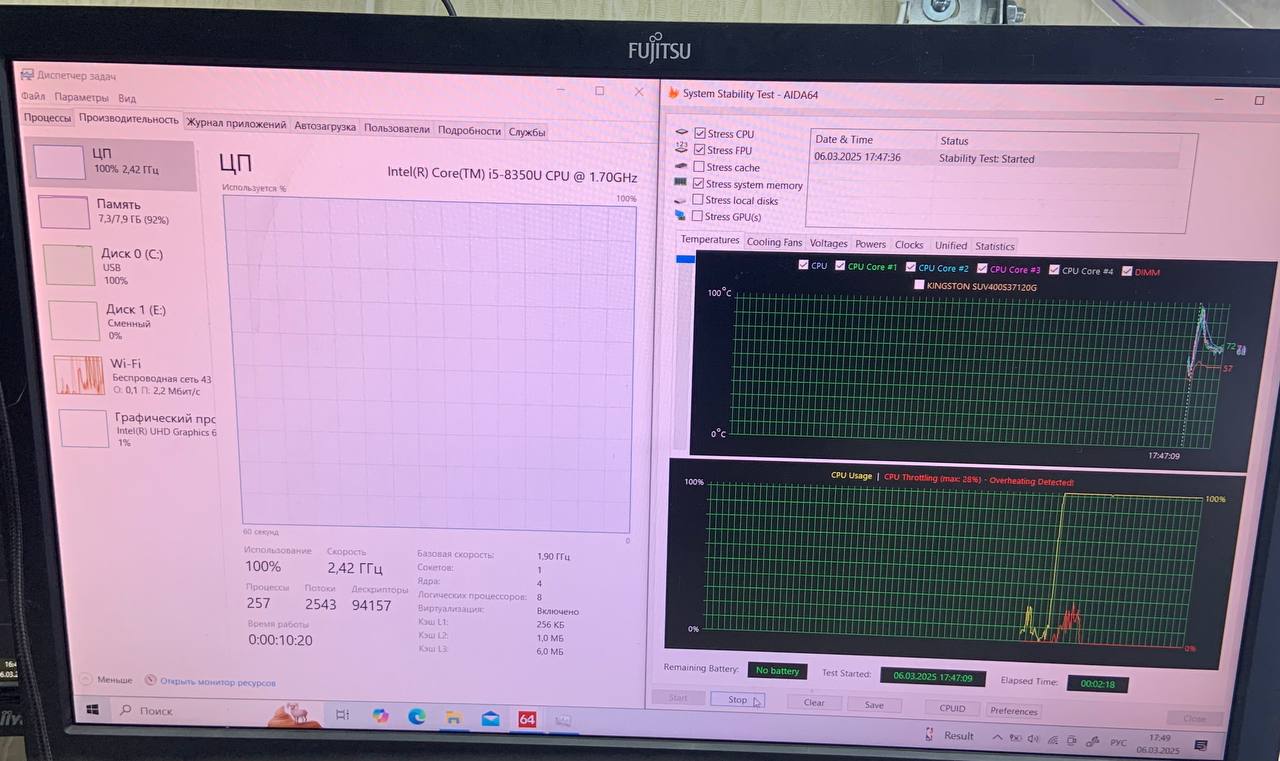The image size is (1280, 761).
Task: Toggle CPU Core #3 graph line checkbox
Action: point(982,268)
